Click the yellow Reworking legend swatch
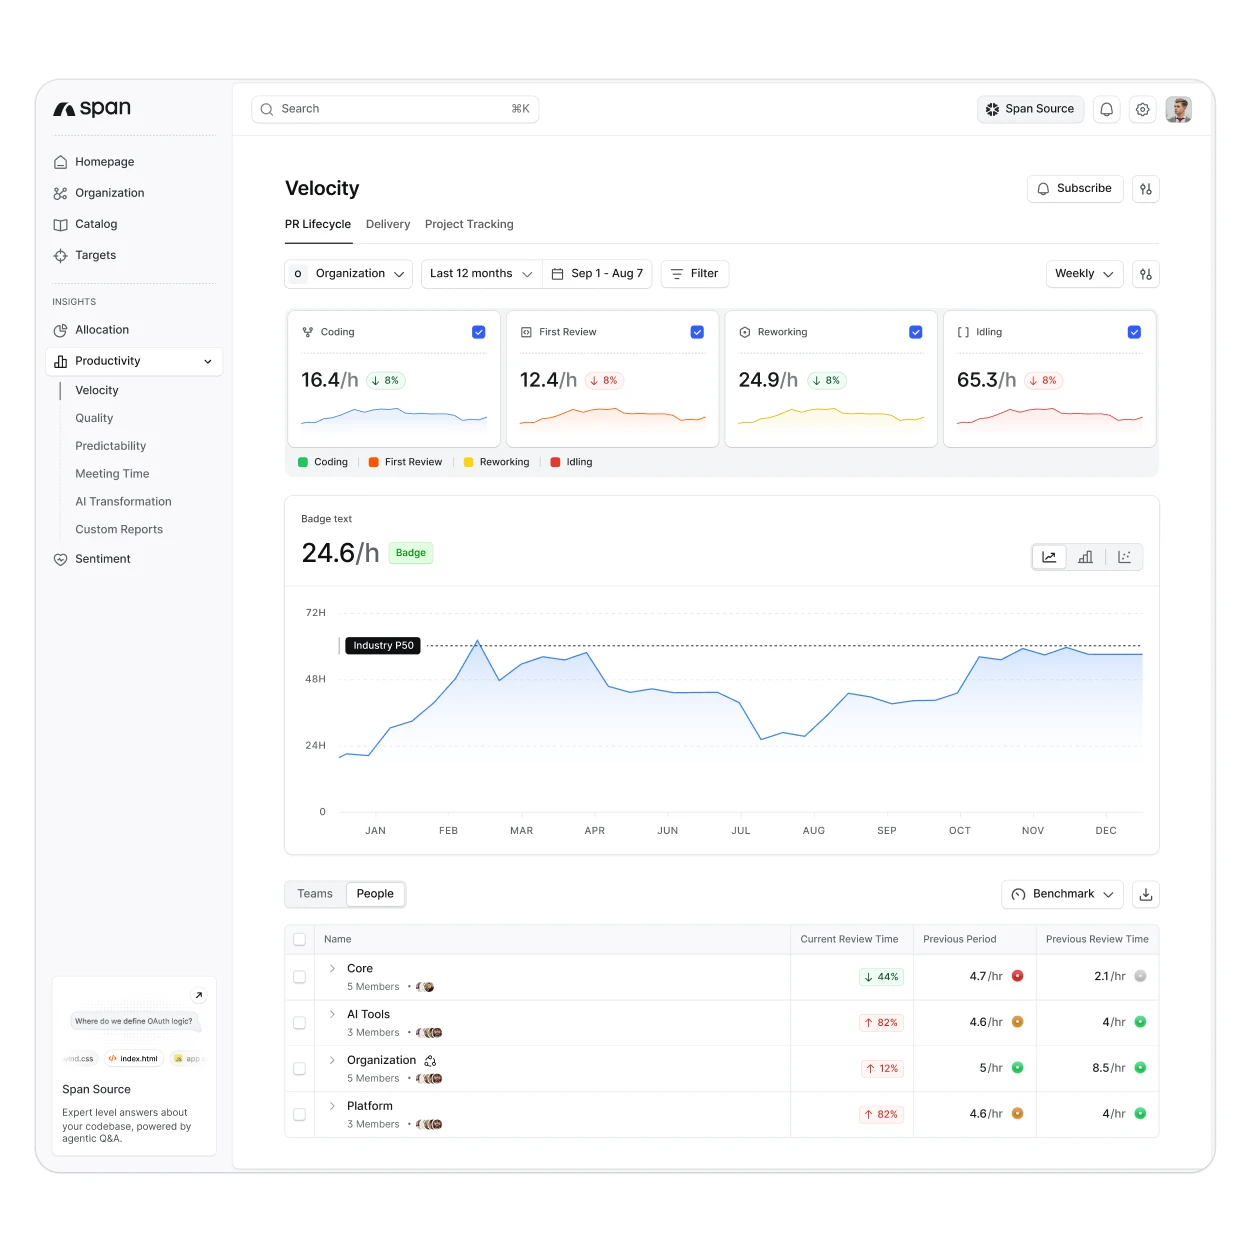This screenshot has height=1250, width=1250. [468, 462]
